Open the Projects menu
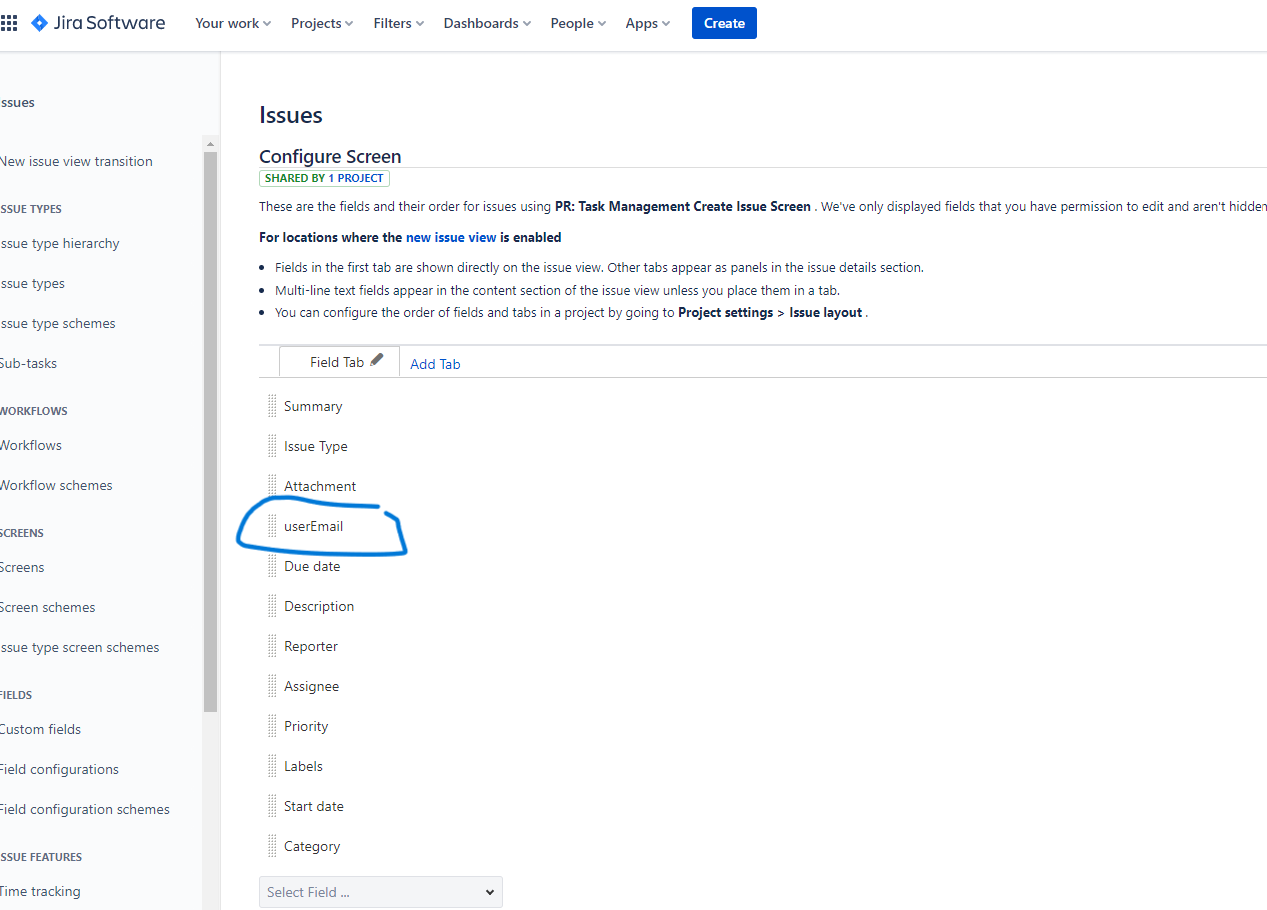 coord(321,22)
